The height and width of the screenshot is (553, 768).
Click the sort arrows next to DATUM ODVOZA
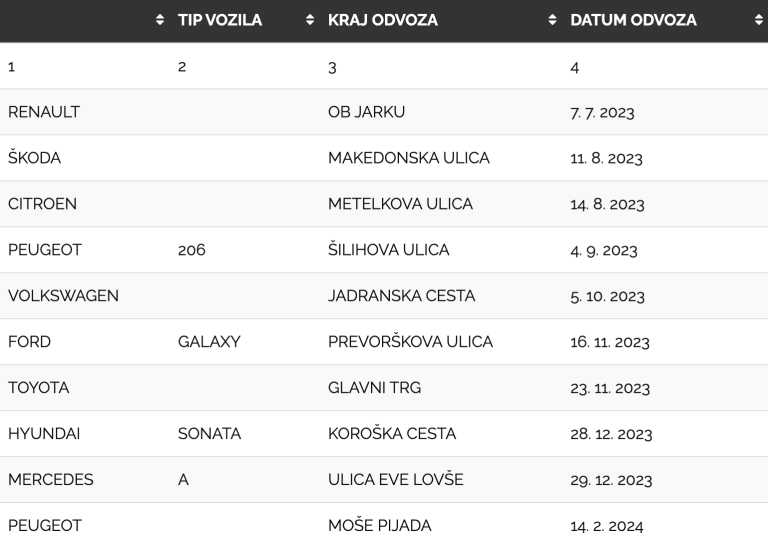[758, 20]
